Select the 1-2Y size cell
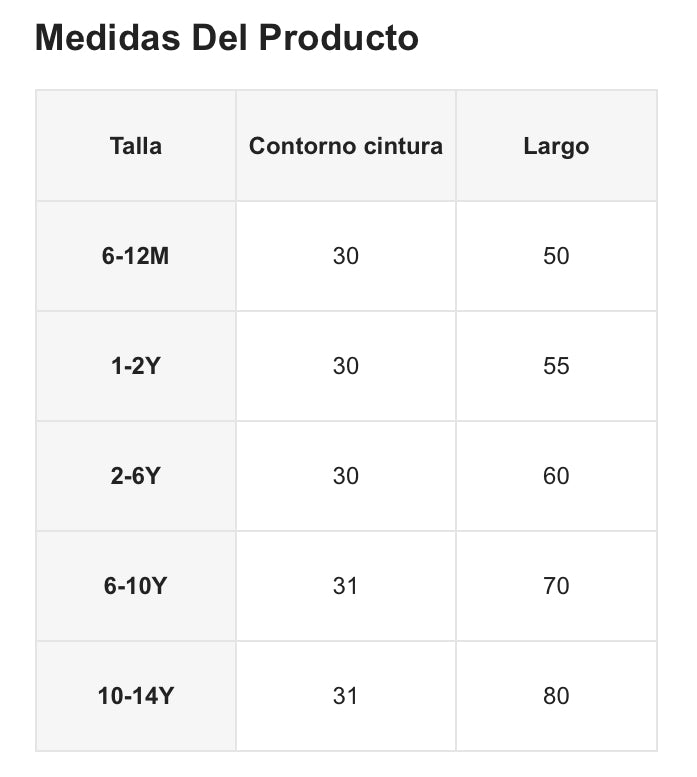 [136, 366]
